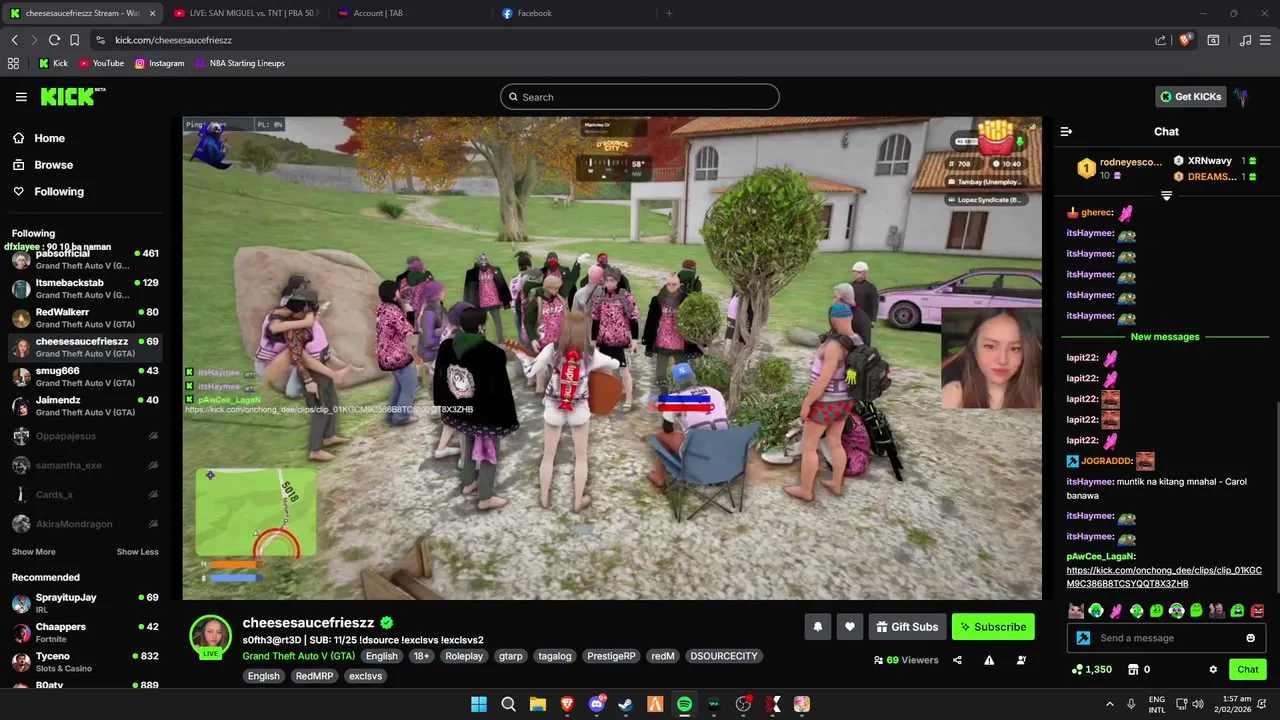
Task: Open pabsofficial channel in Following list
Action: 85,259
